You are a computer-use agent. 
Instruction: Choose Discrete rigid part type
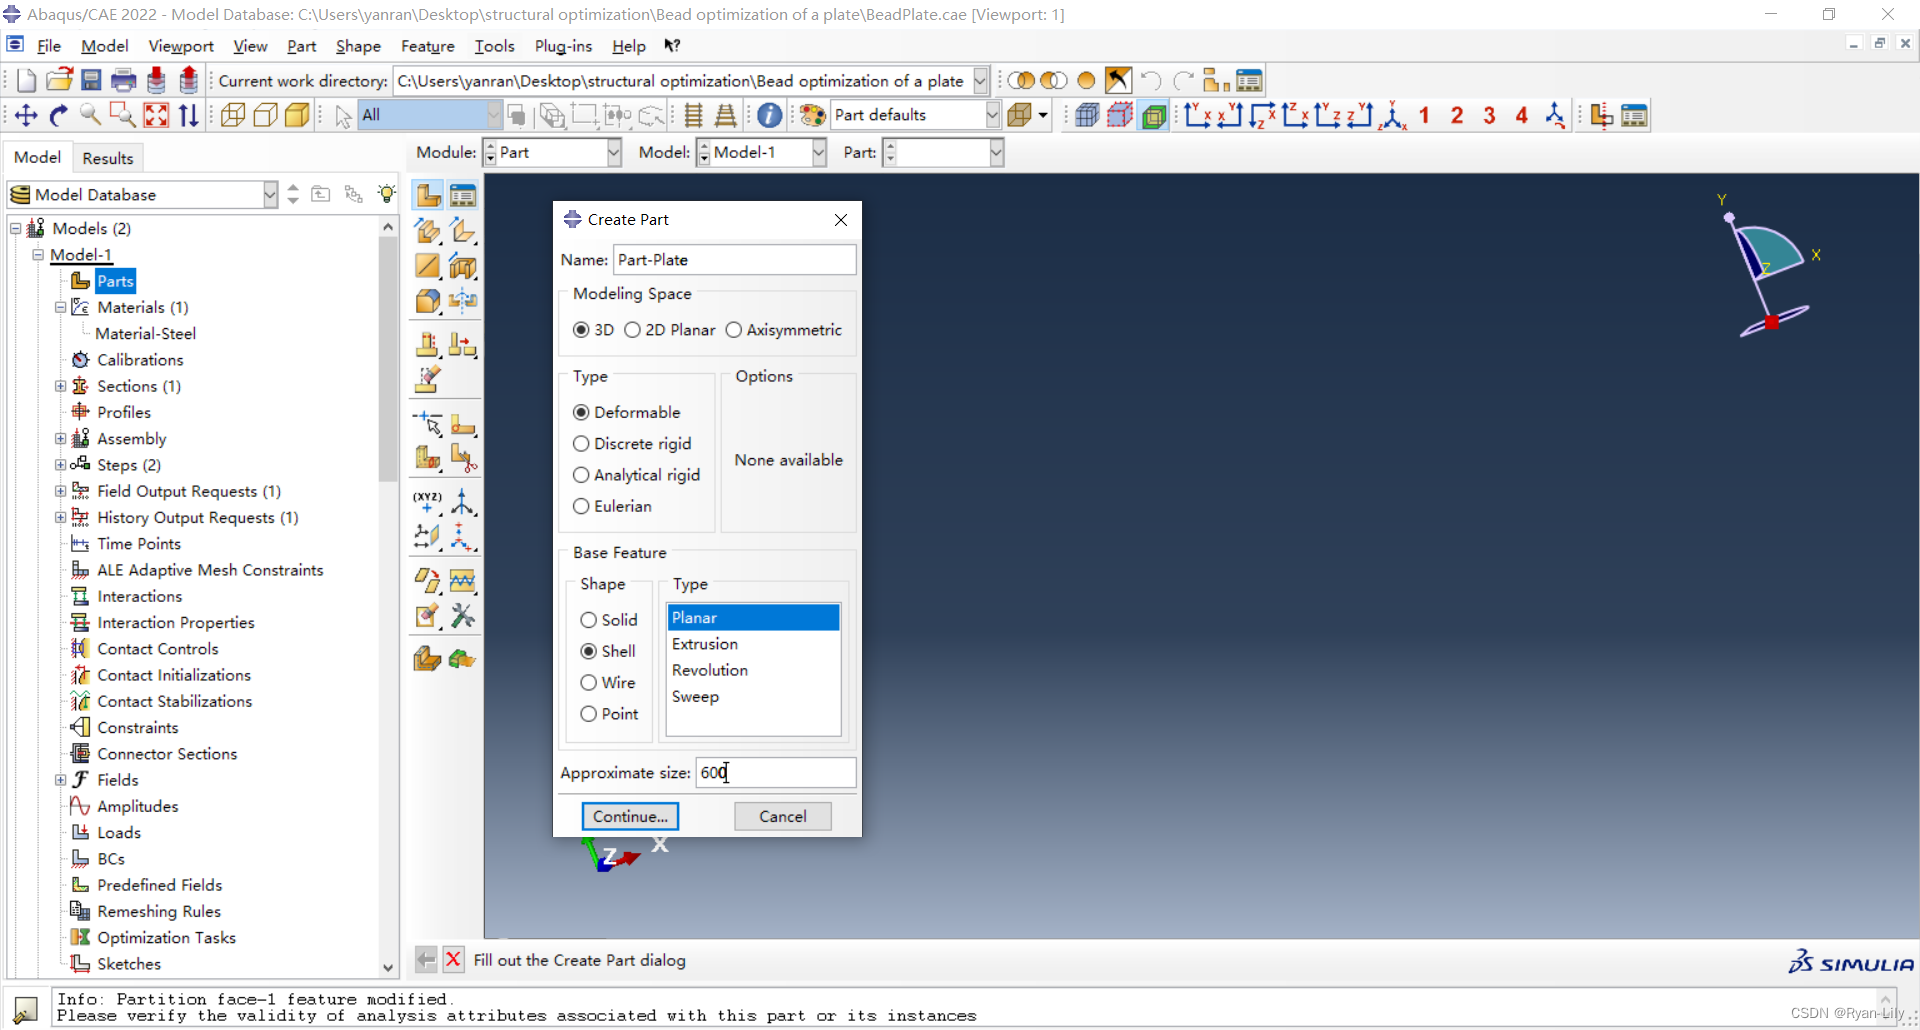[x=631, y=444]
